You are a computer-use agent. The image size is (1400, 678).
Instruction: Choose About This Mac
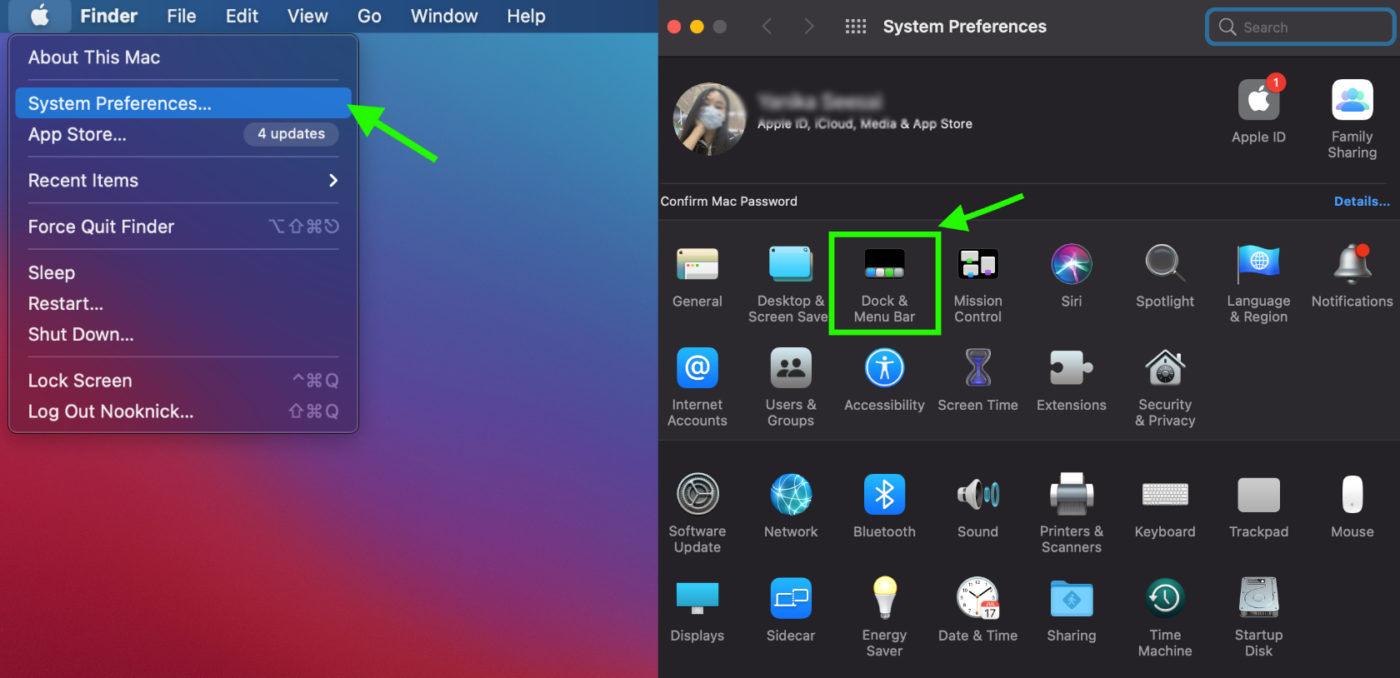click(x=94, y=58)
